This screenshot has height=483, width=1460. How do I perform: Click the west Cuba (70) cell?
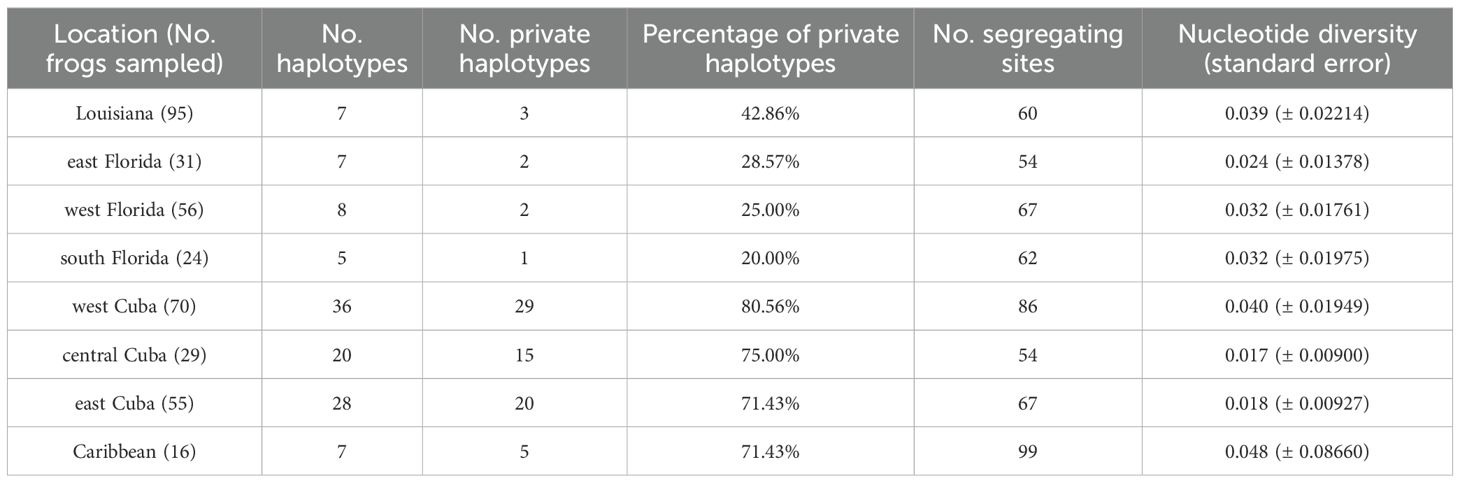click(134, 306)
